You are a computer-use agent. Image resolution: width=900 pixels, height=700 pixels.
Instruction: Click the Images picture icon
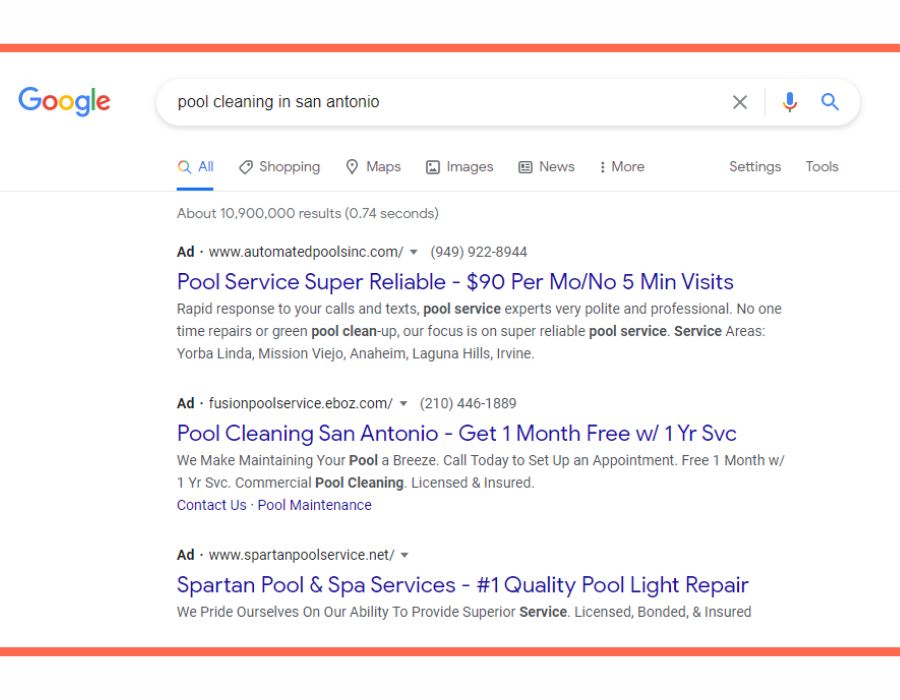(x=433, y=167)
